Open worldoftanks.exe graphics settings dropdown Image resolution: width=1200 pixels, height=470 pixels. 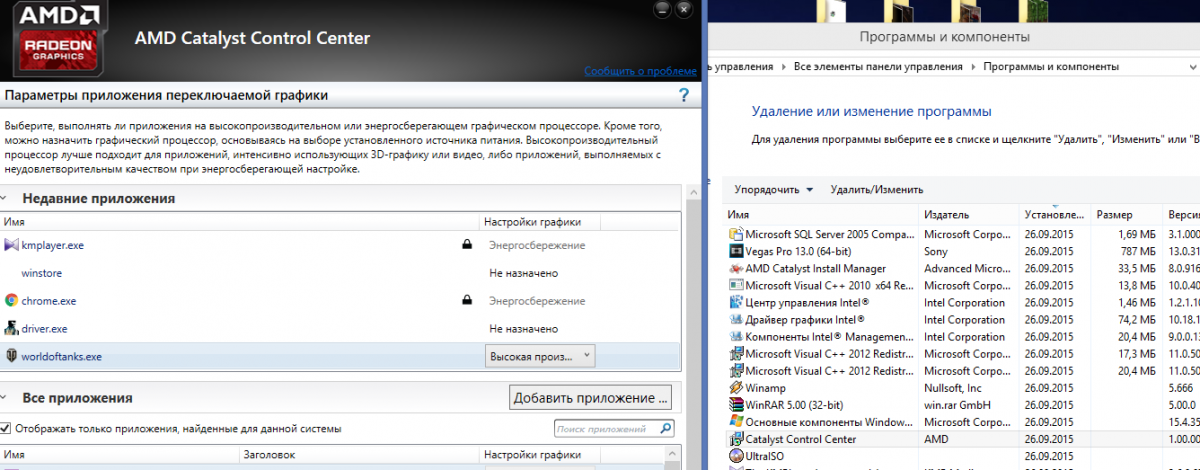pos(540,356)
